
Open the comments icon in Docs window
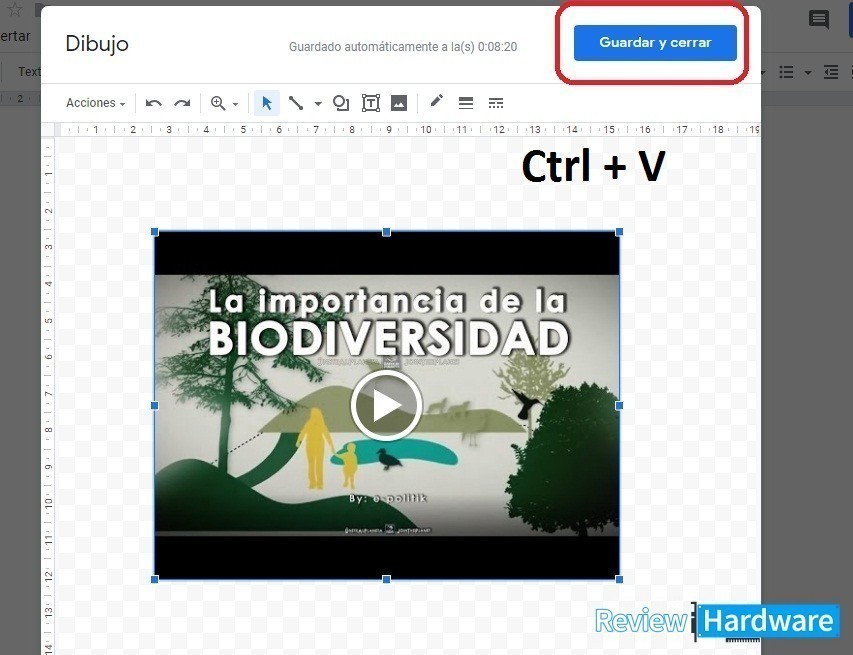point(819,20)
